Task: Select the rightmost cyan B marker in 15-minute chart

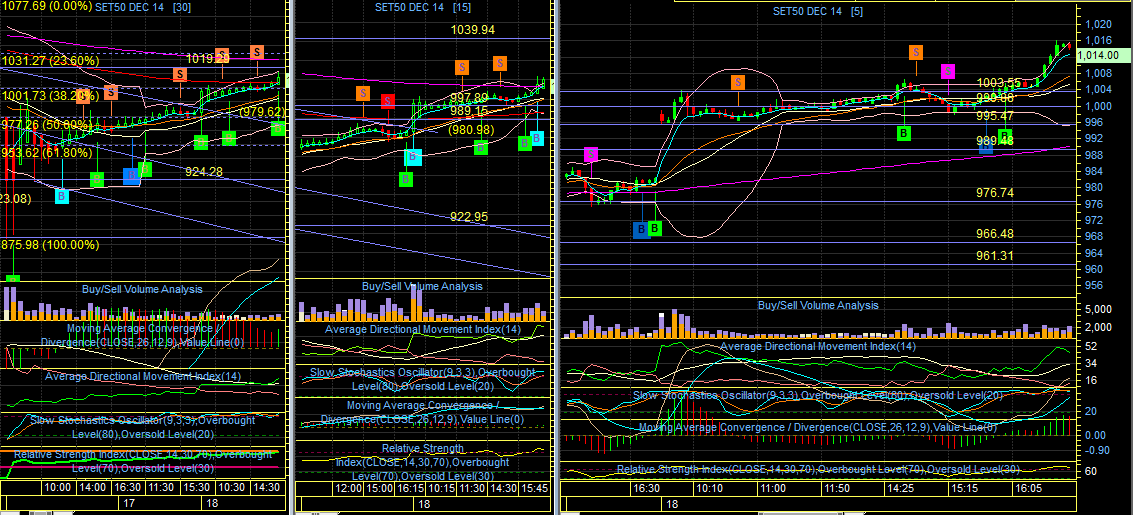Action: pyautogui.click(x=536, y=137)
